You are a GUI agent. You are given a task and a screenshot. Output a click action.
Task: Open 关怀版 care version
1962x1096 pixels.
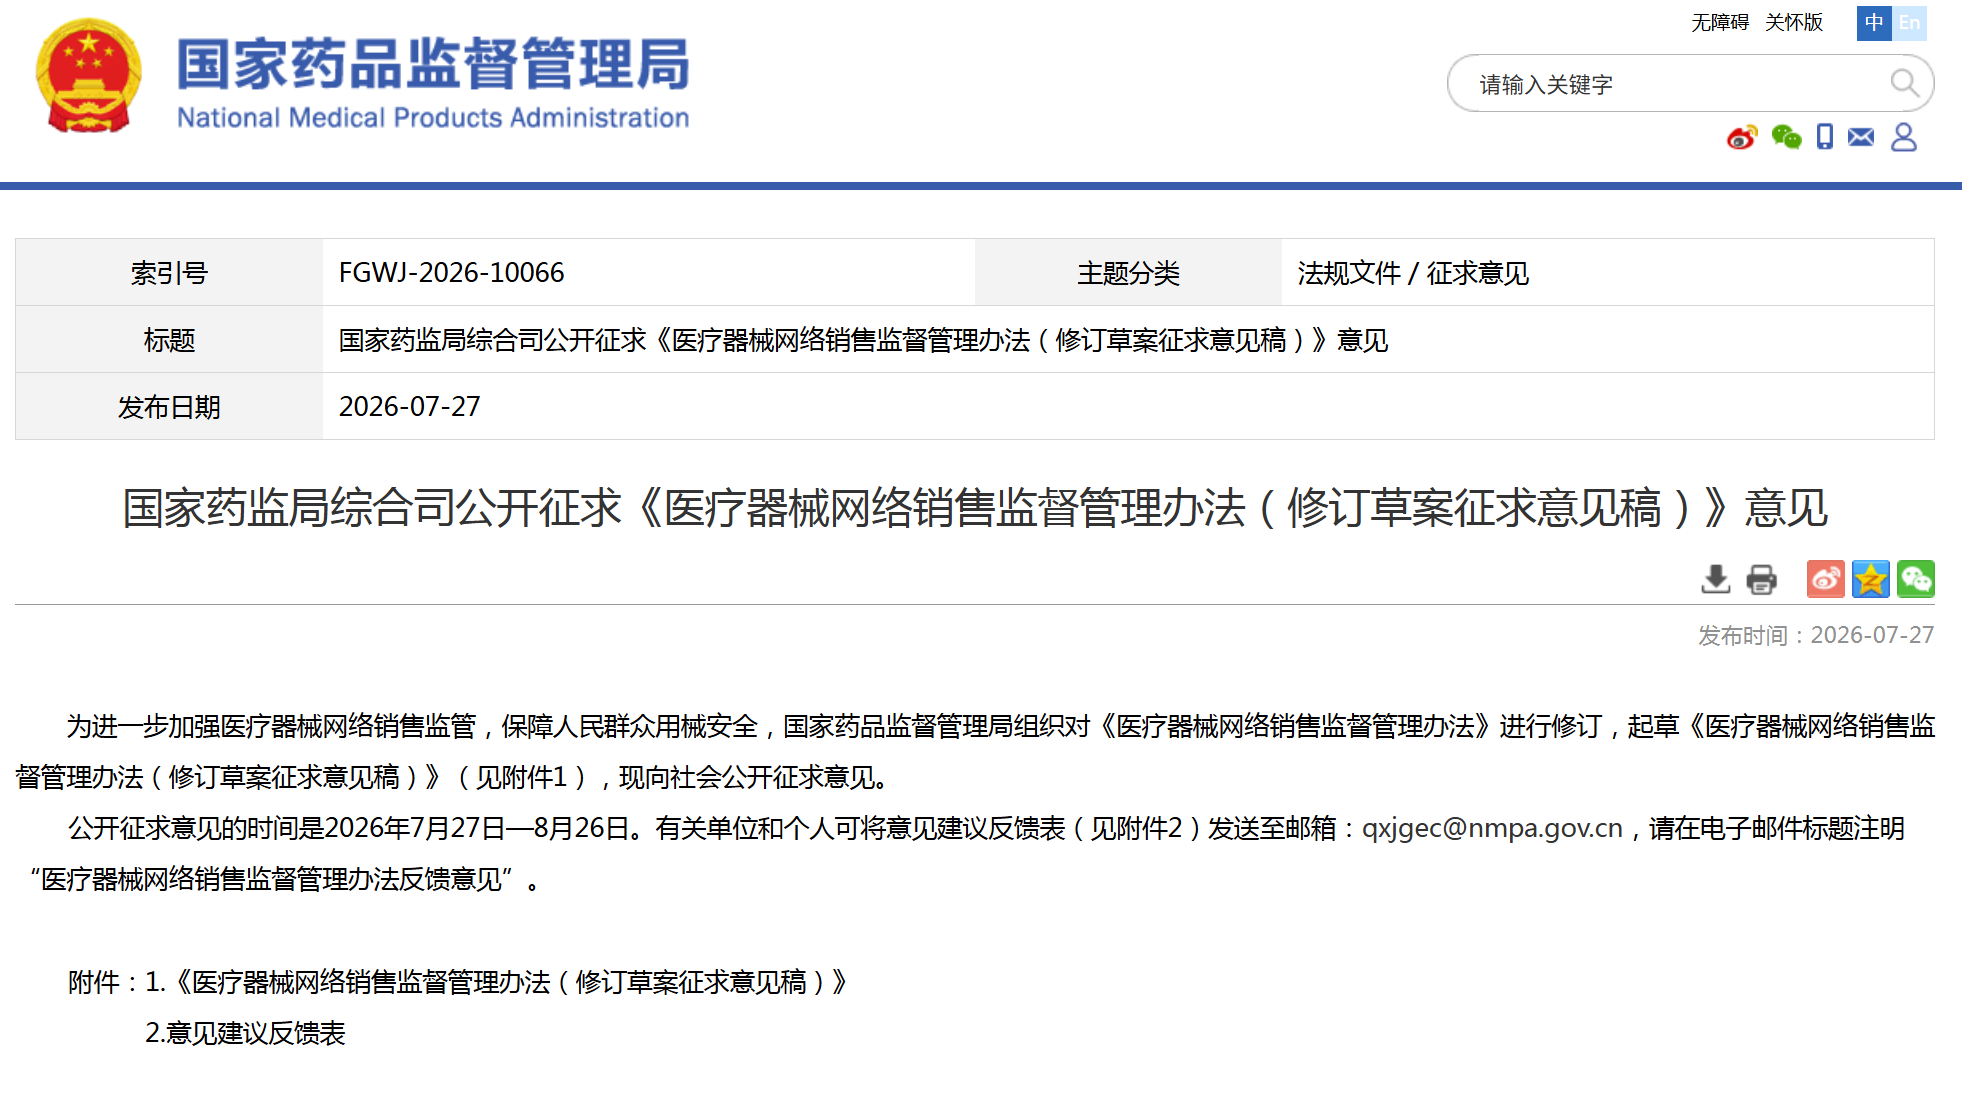point(1794,23)
